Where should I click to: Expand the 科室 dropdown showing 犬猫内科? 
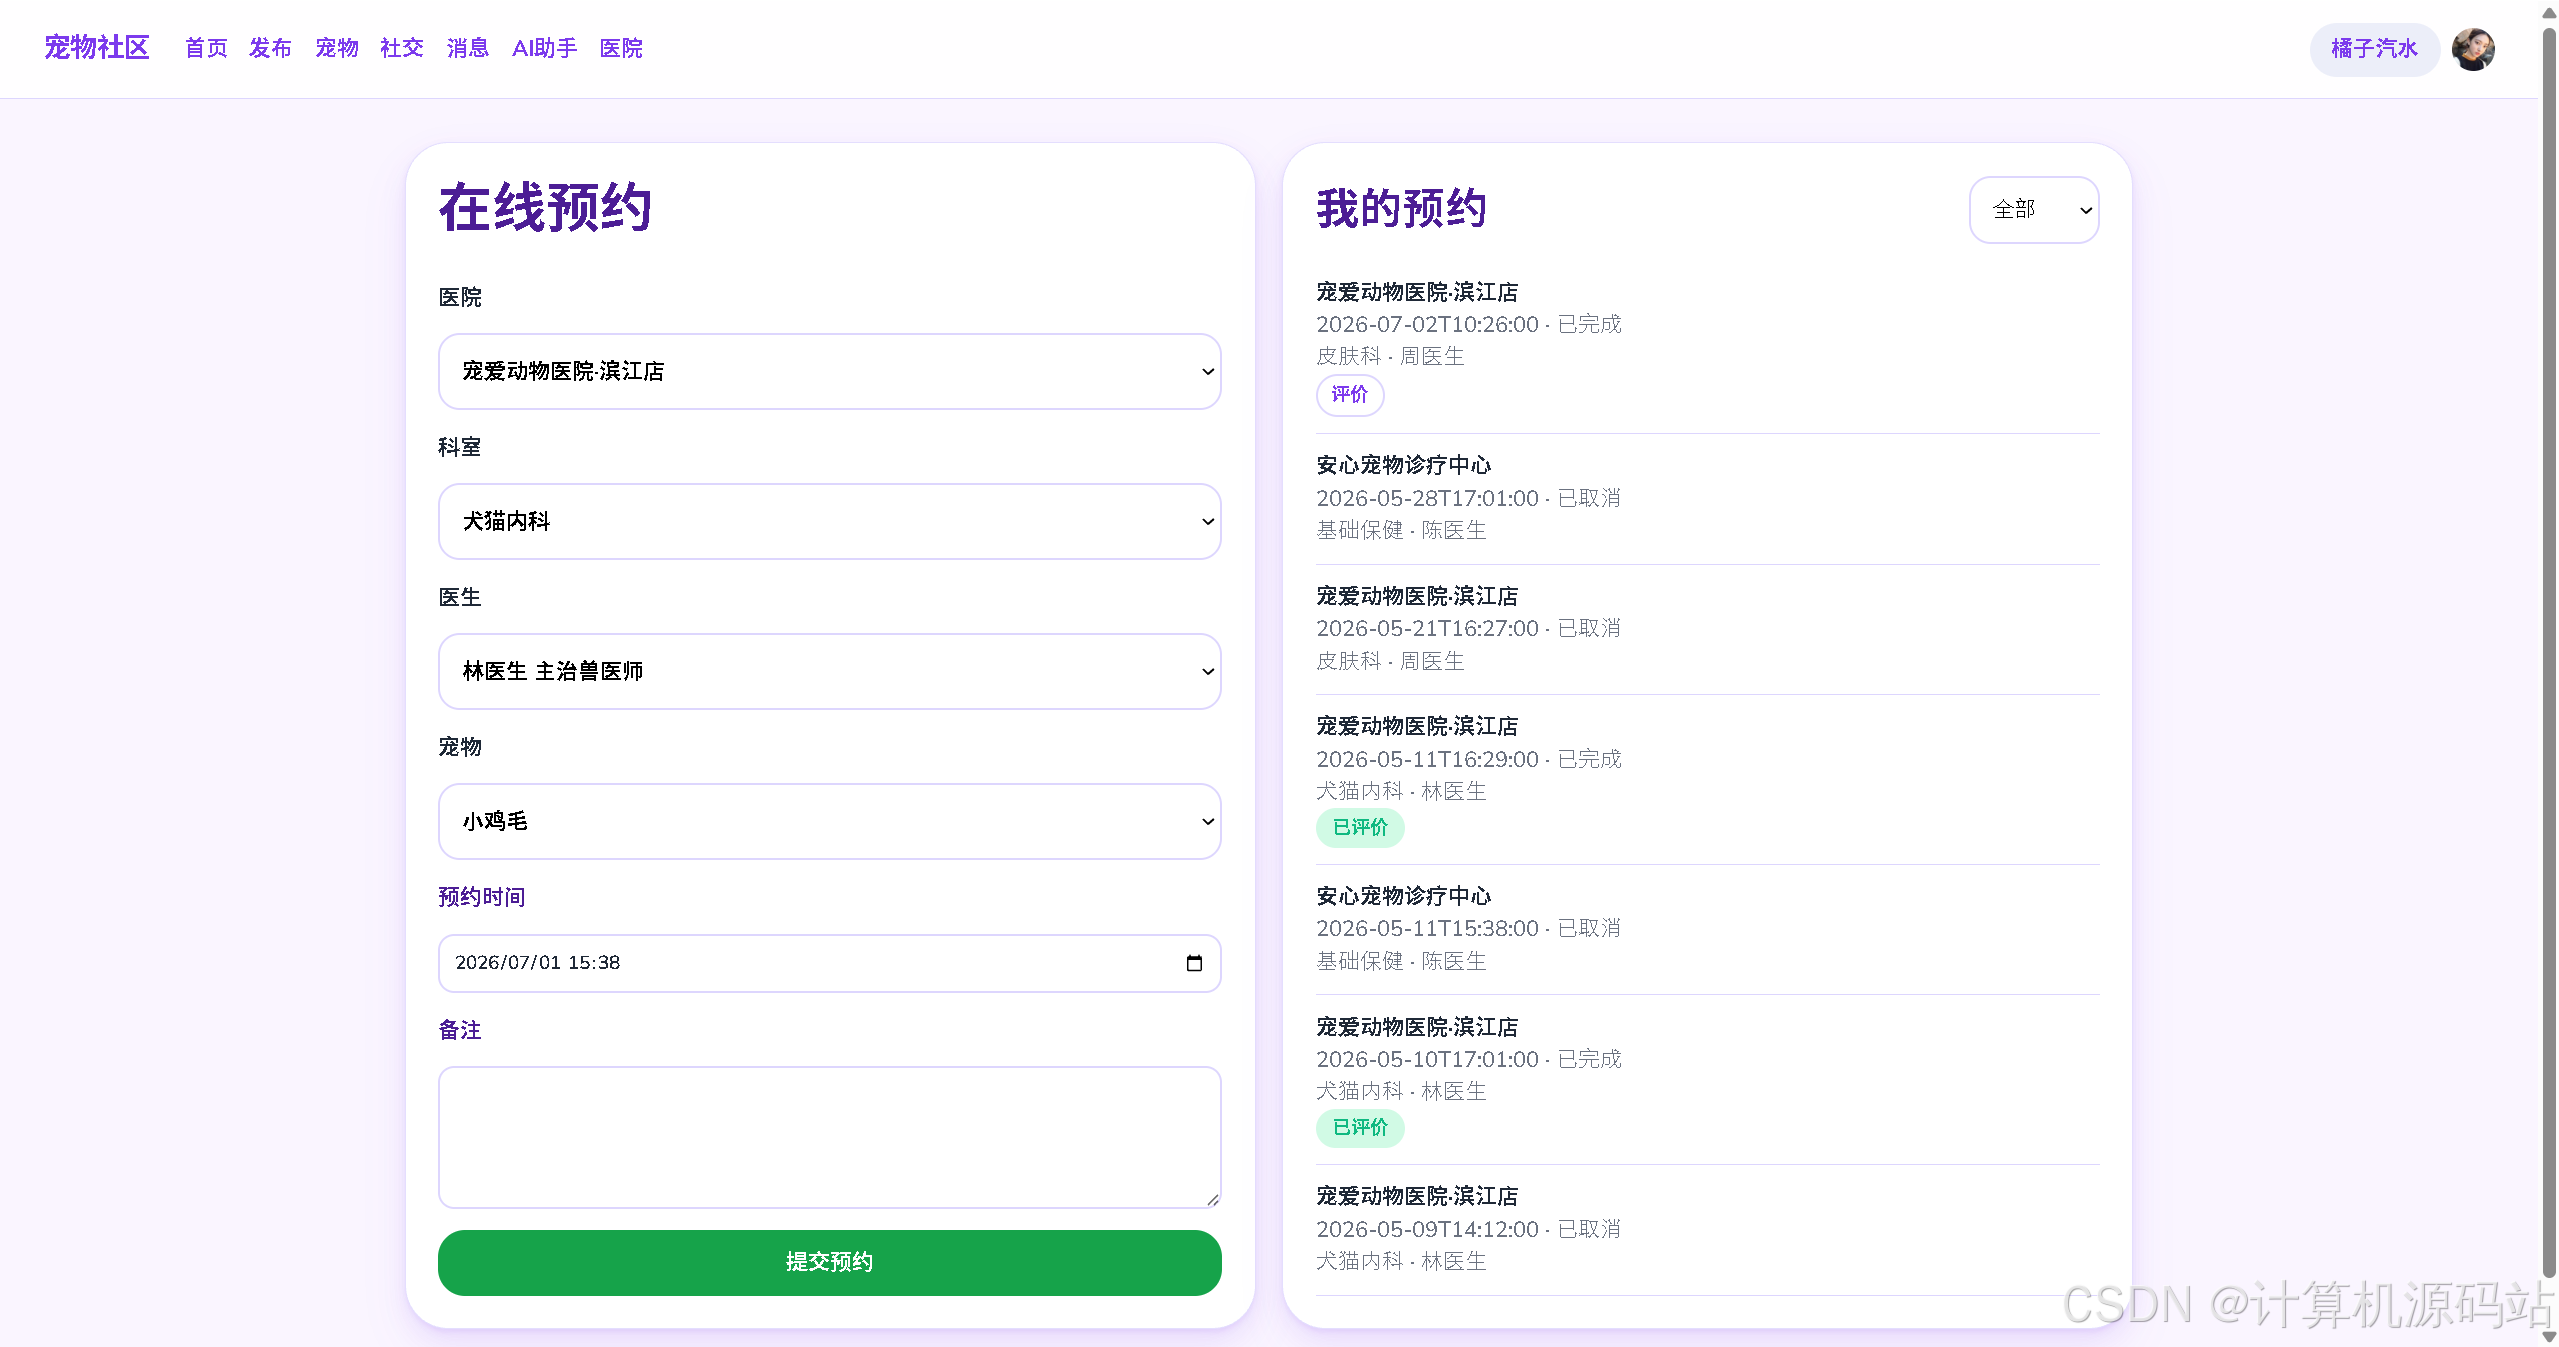pos(829,521)
